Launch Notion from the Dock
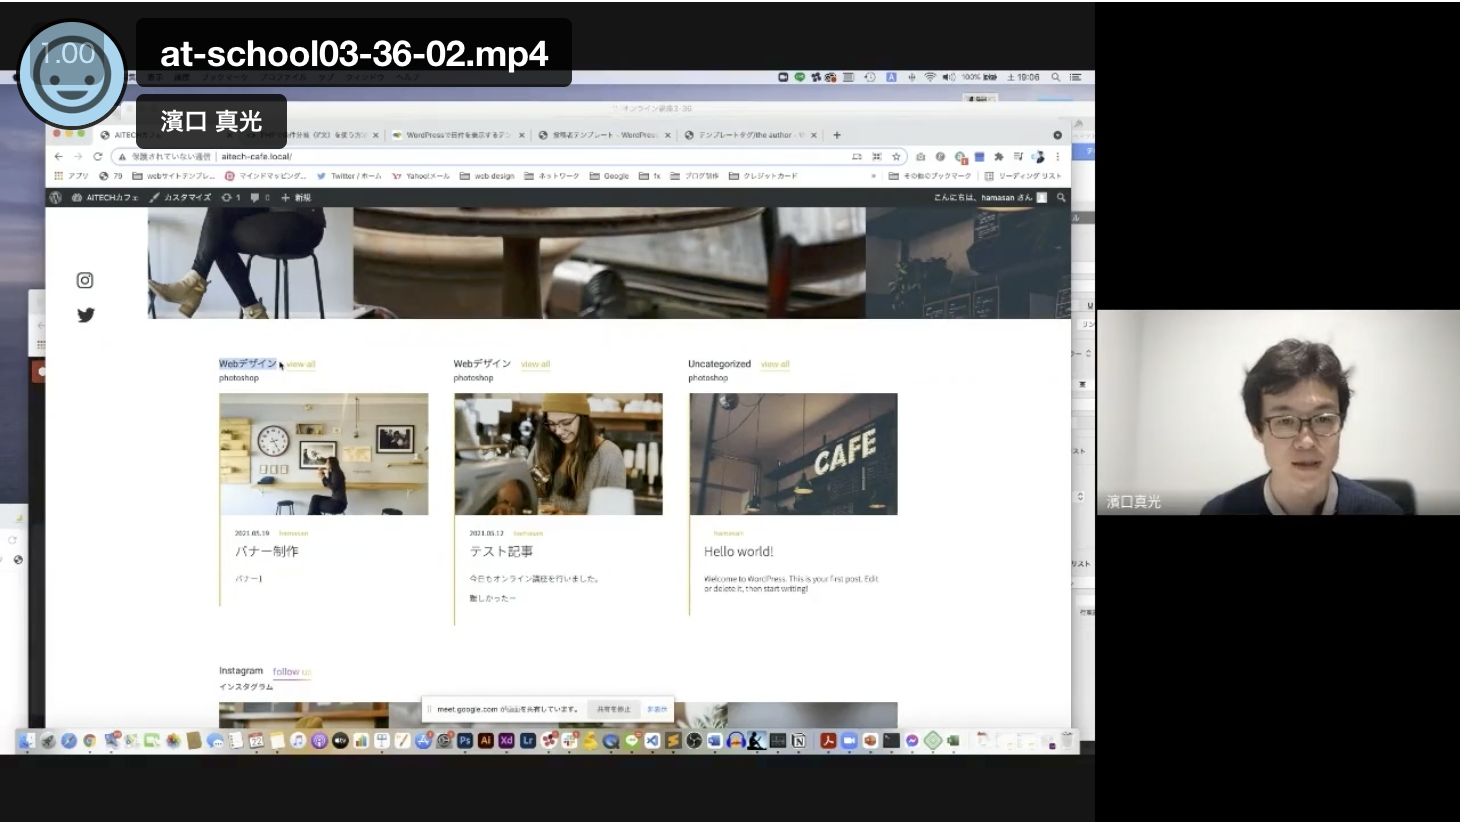The image size is (1462, 822). coord(798,741)
